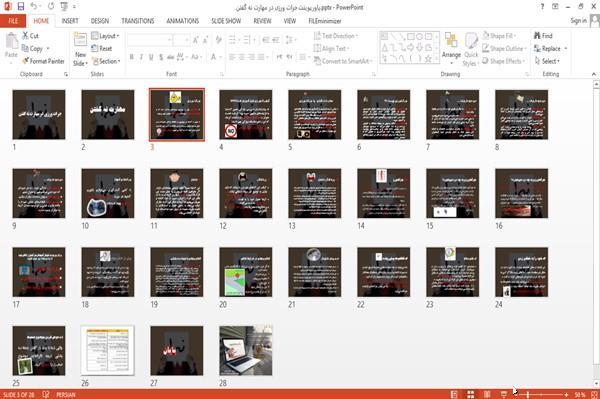600x399 pixels.
Task: Open Shape Fill dropdown
Action: (x=499, y=36)
